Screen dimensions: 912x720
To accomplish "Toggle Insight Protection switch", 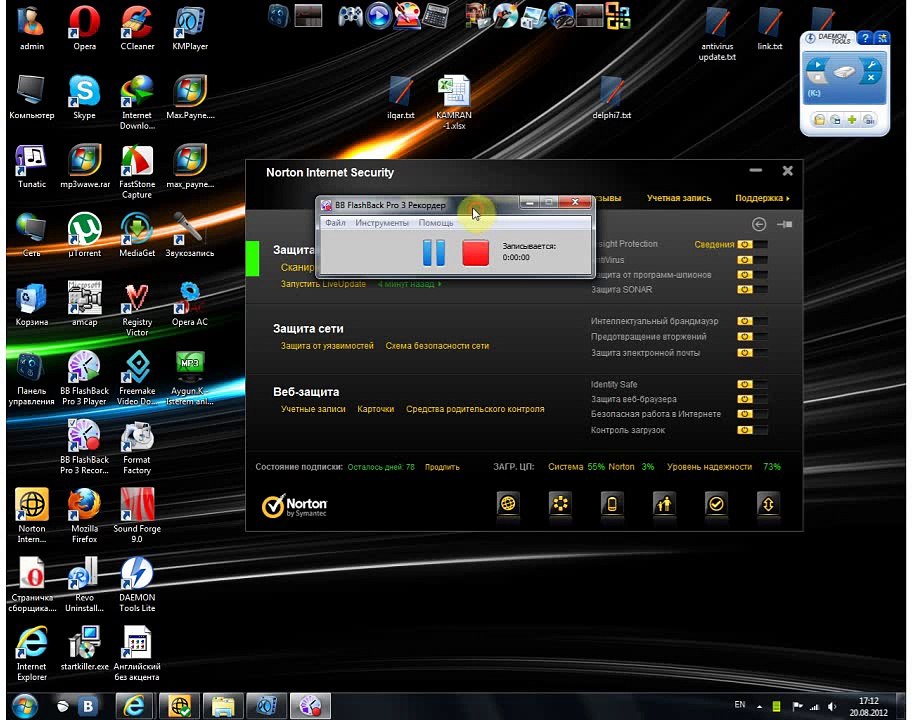I will [752, 244].
